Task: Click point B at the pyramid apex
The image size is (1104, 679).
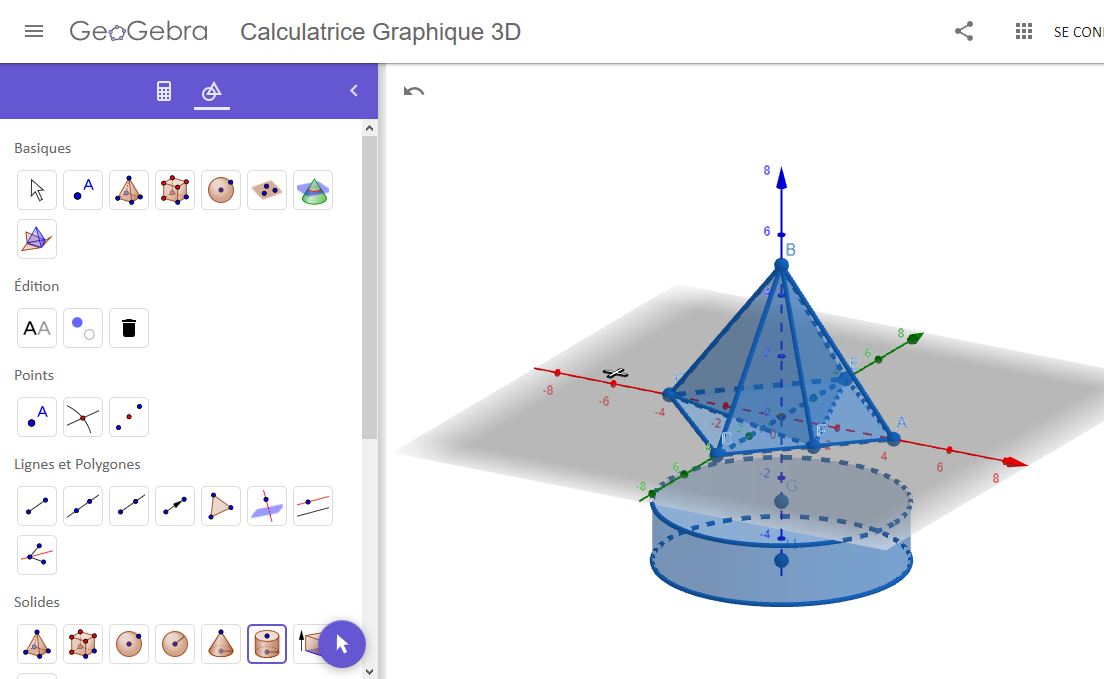Action: [782, 265]
